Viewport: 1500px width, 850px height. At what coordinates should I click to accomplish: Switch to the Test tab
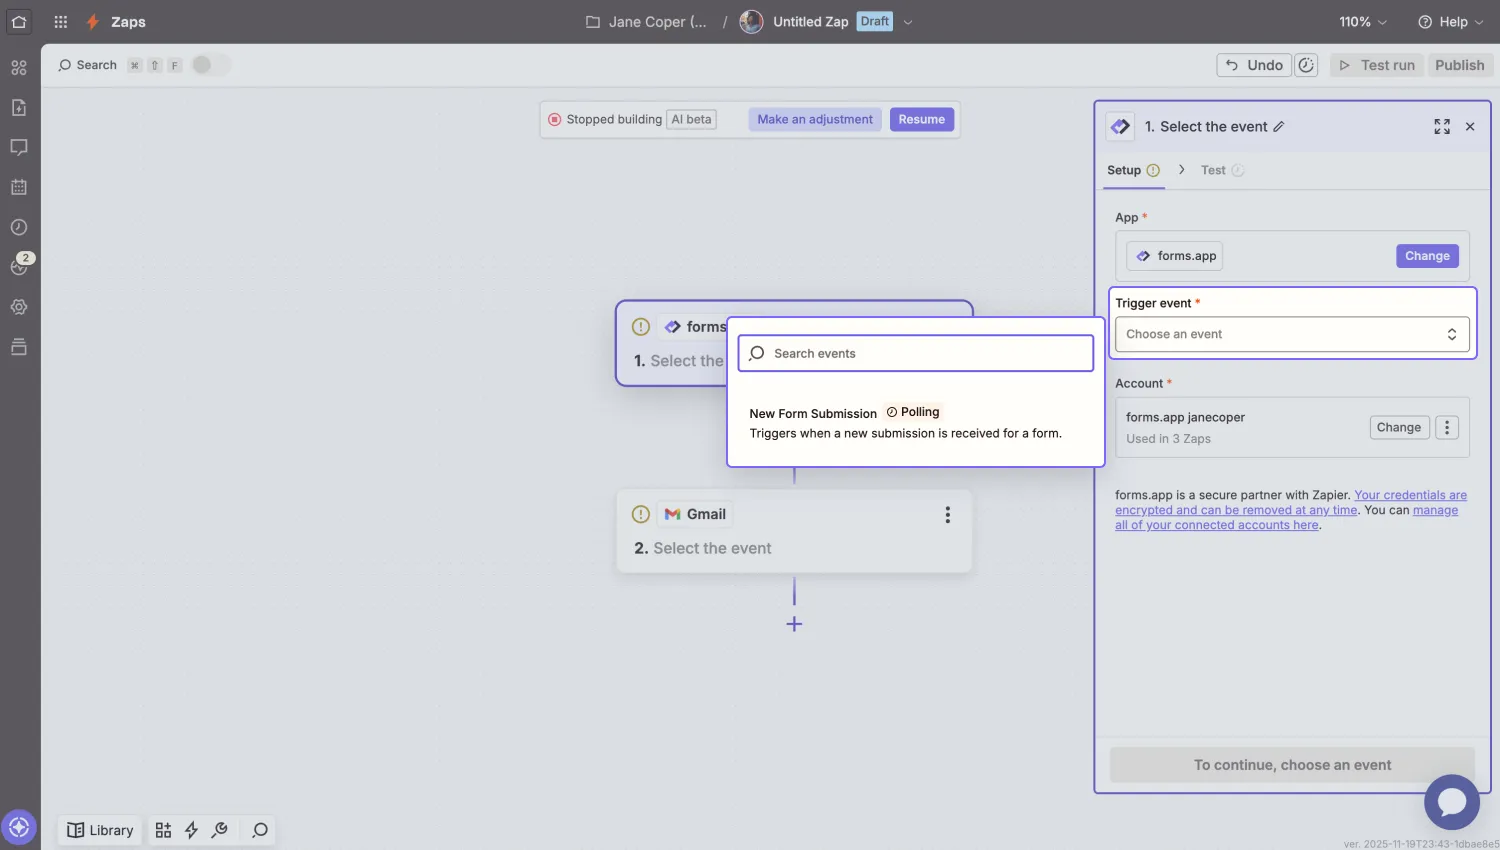pyautogui.click(x=1213, y=170)
